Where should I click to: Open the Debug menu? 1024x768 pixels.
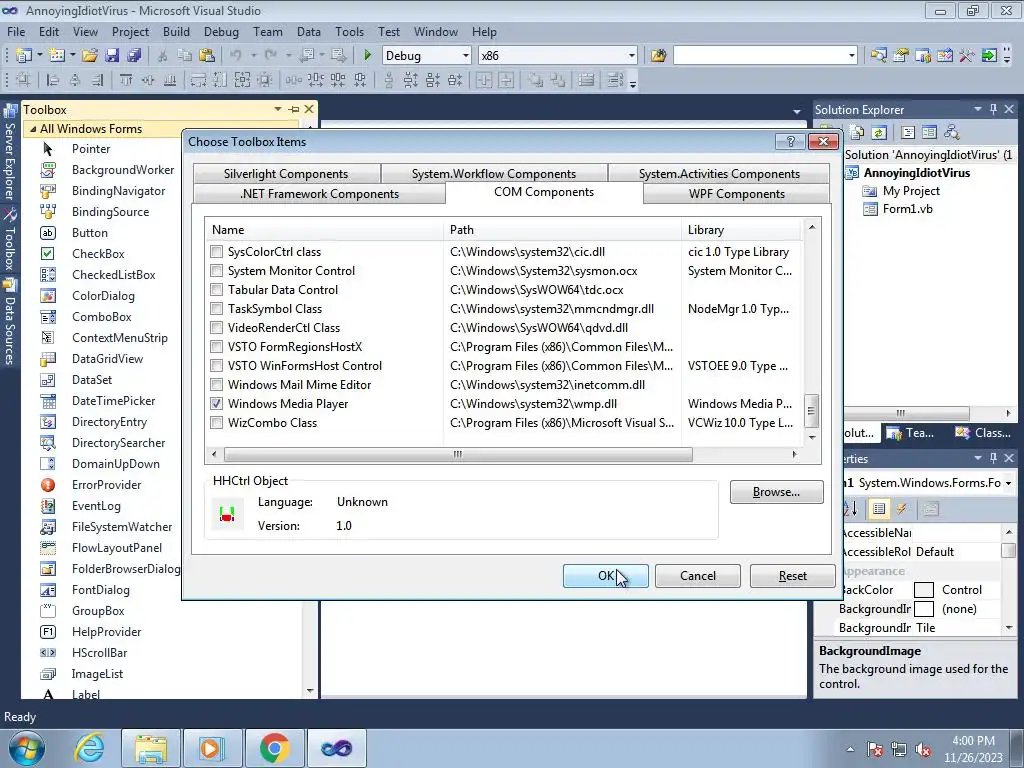click(x=221, y=31)
